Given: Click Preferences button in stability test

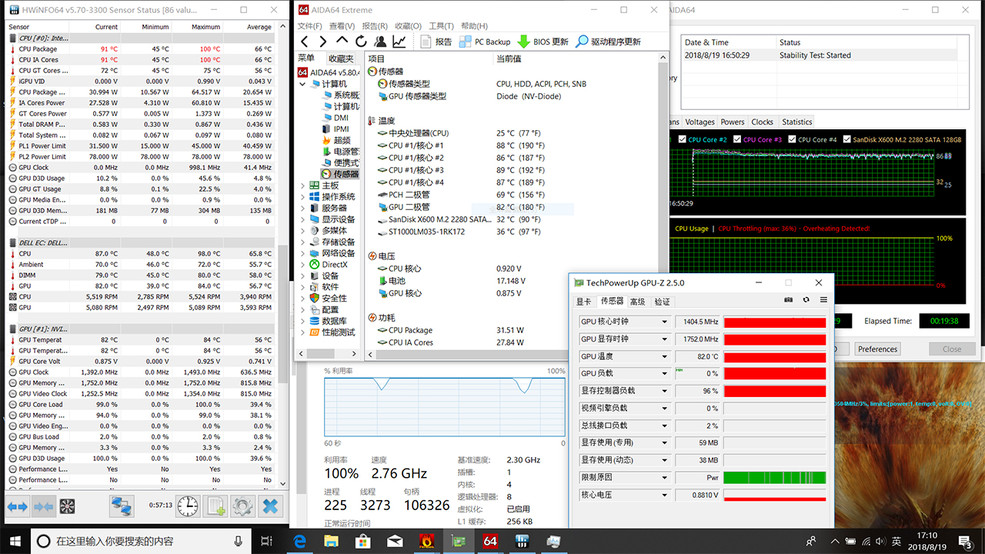Looking at the screenshot, I should [x=877, y=349].
